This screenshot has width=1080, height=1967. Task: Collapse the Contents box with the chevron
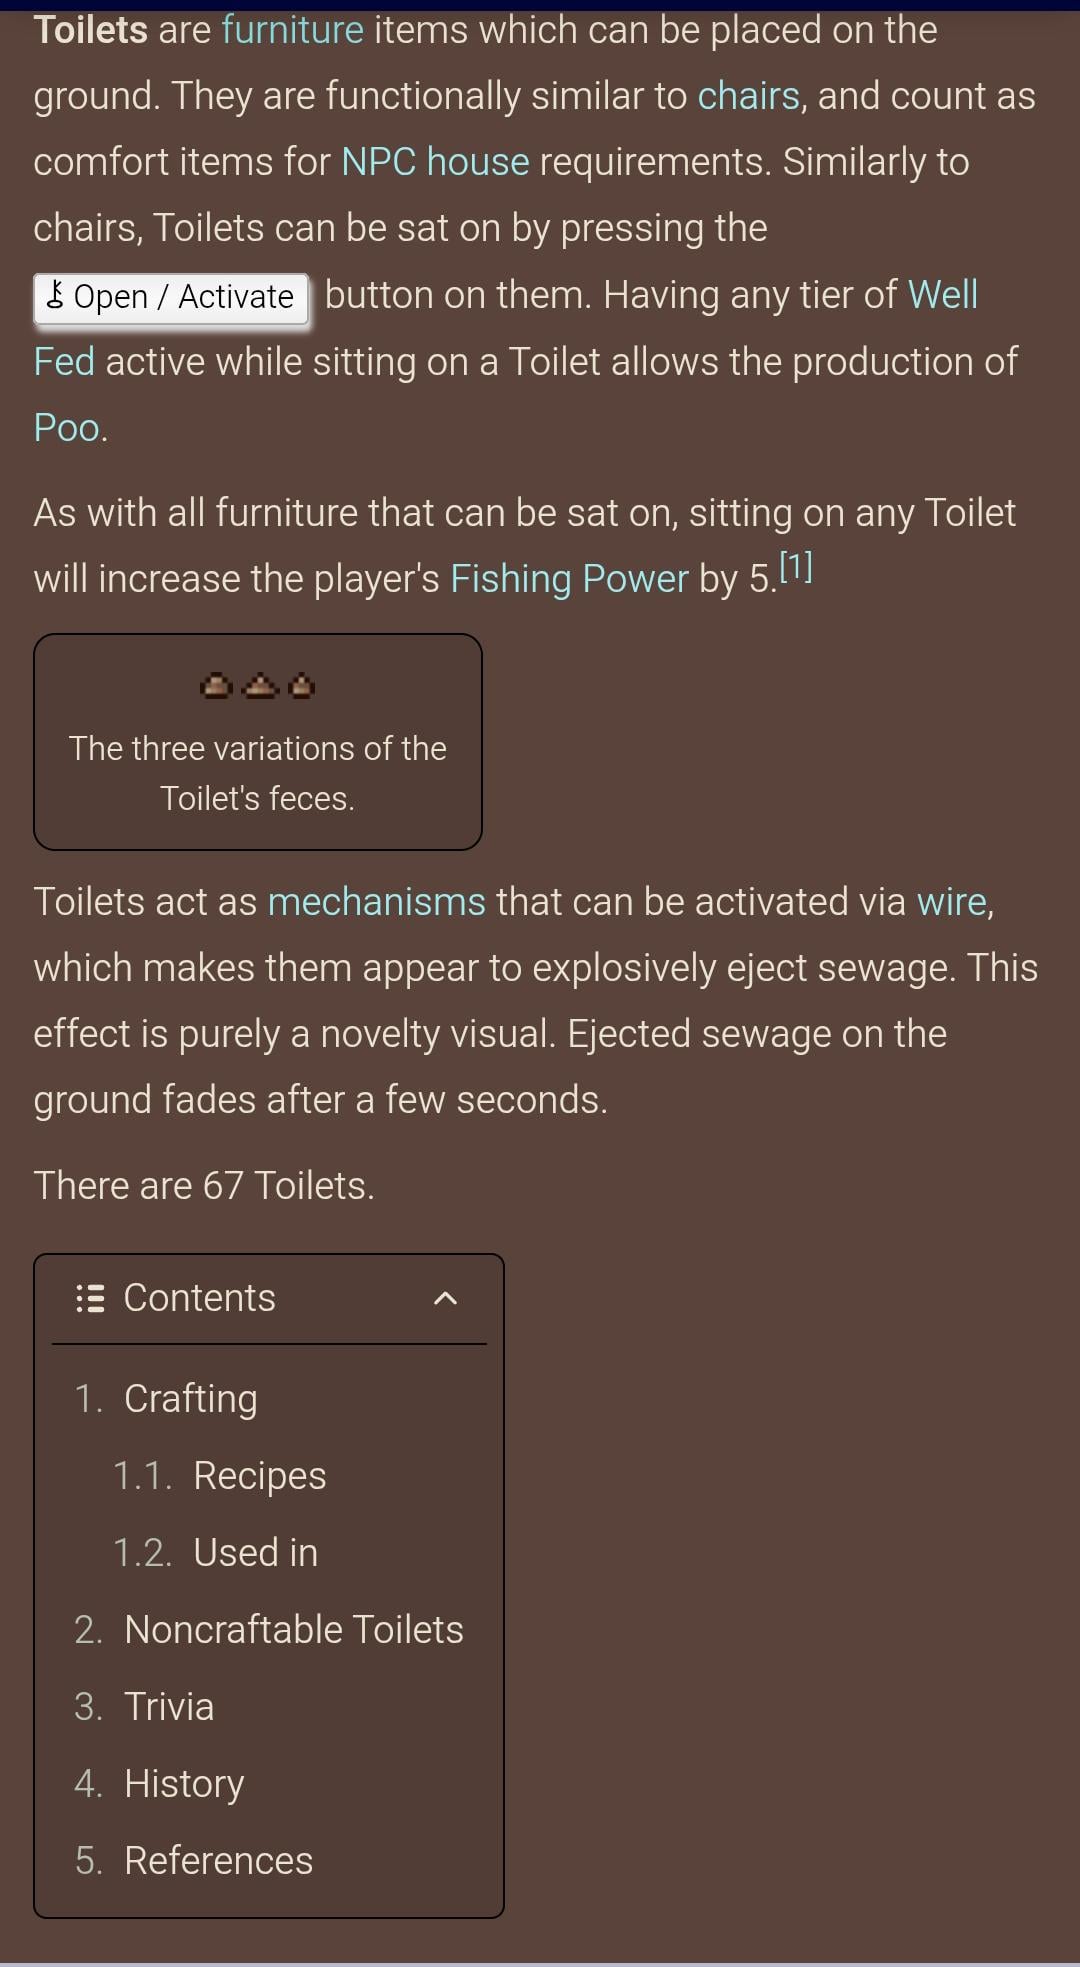(x=445, y=1299)
